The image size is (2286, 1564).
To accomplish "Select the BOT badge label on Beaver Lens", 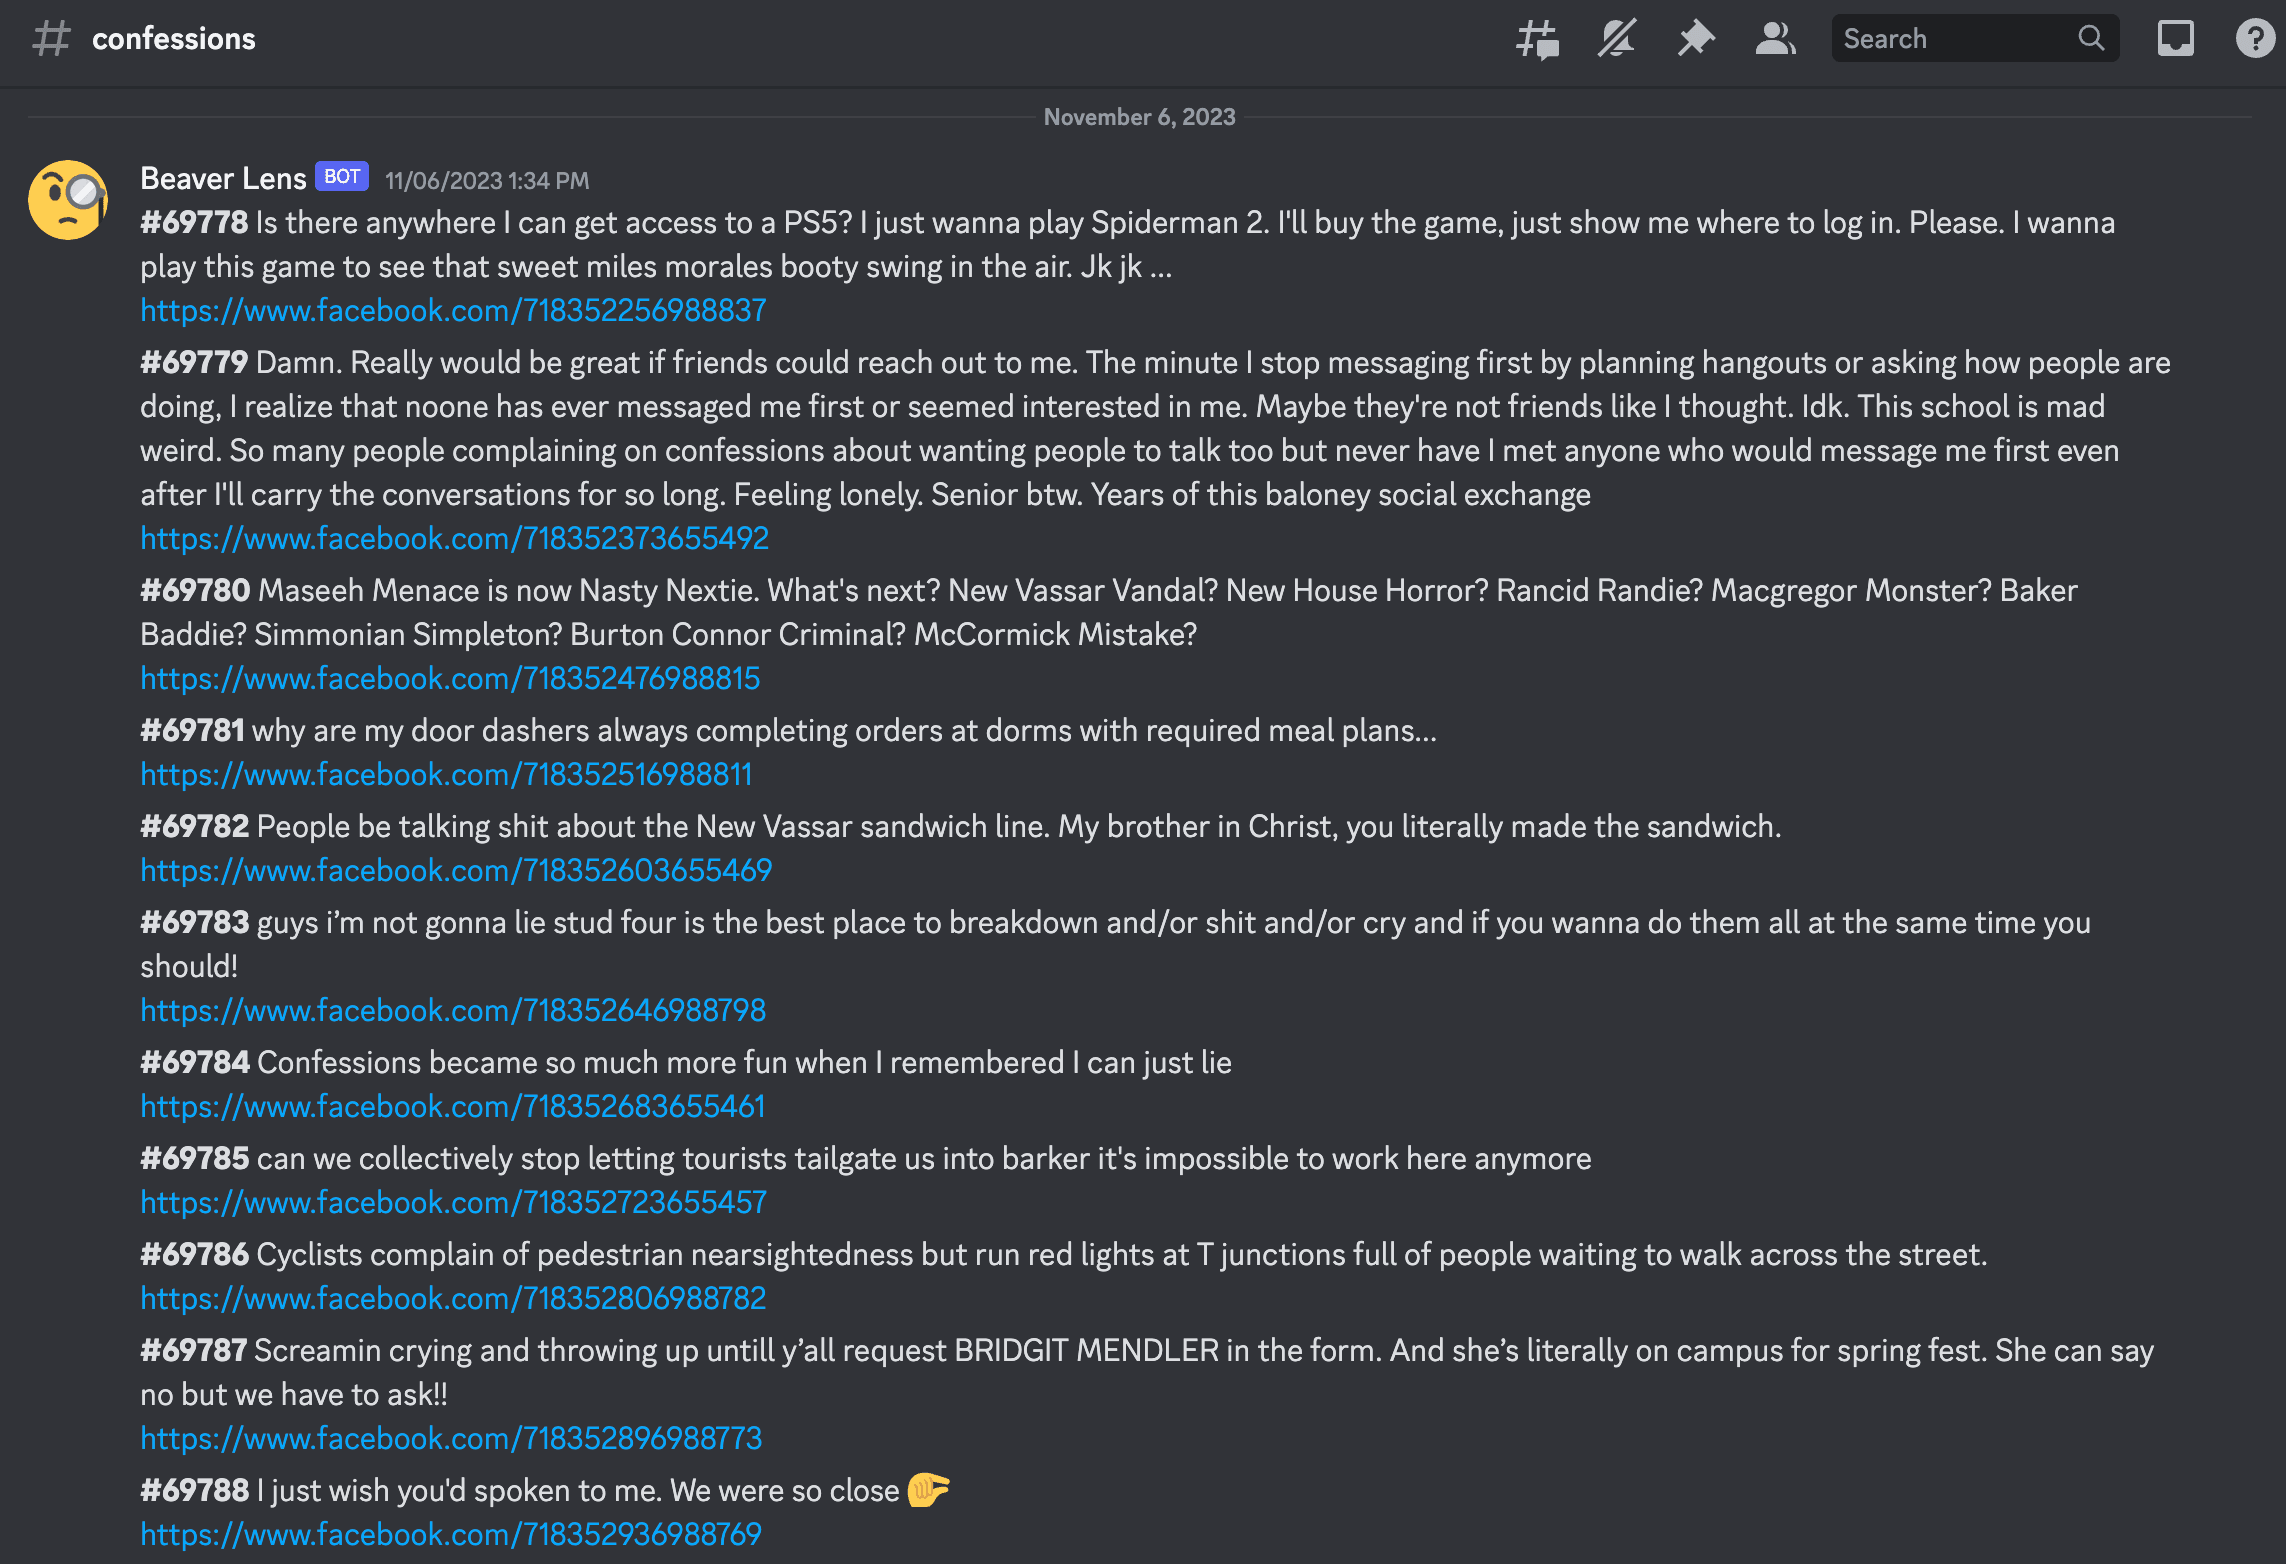I will click(346, 179).
